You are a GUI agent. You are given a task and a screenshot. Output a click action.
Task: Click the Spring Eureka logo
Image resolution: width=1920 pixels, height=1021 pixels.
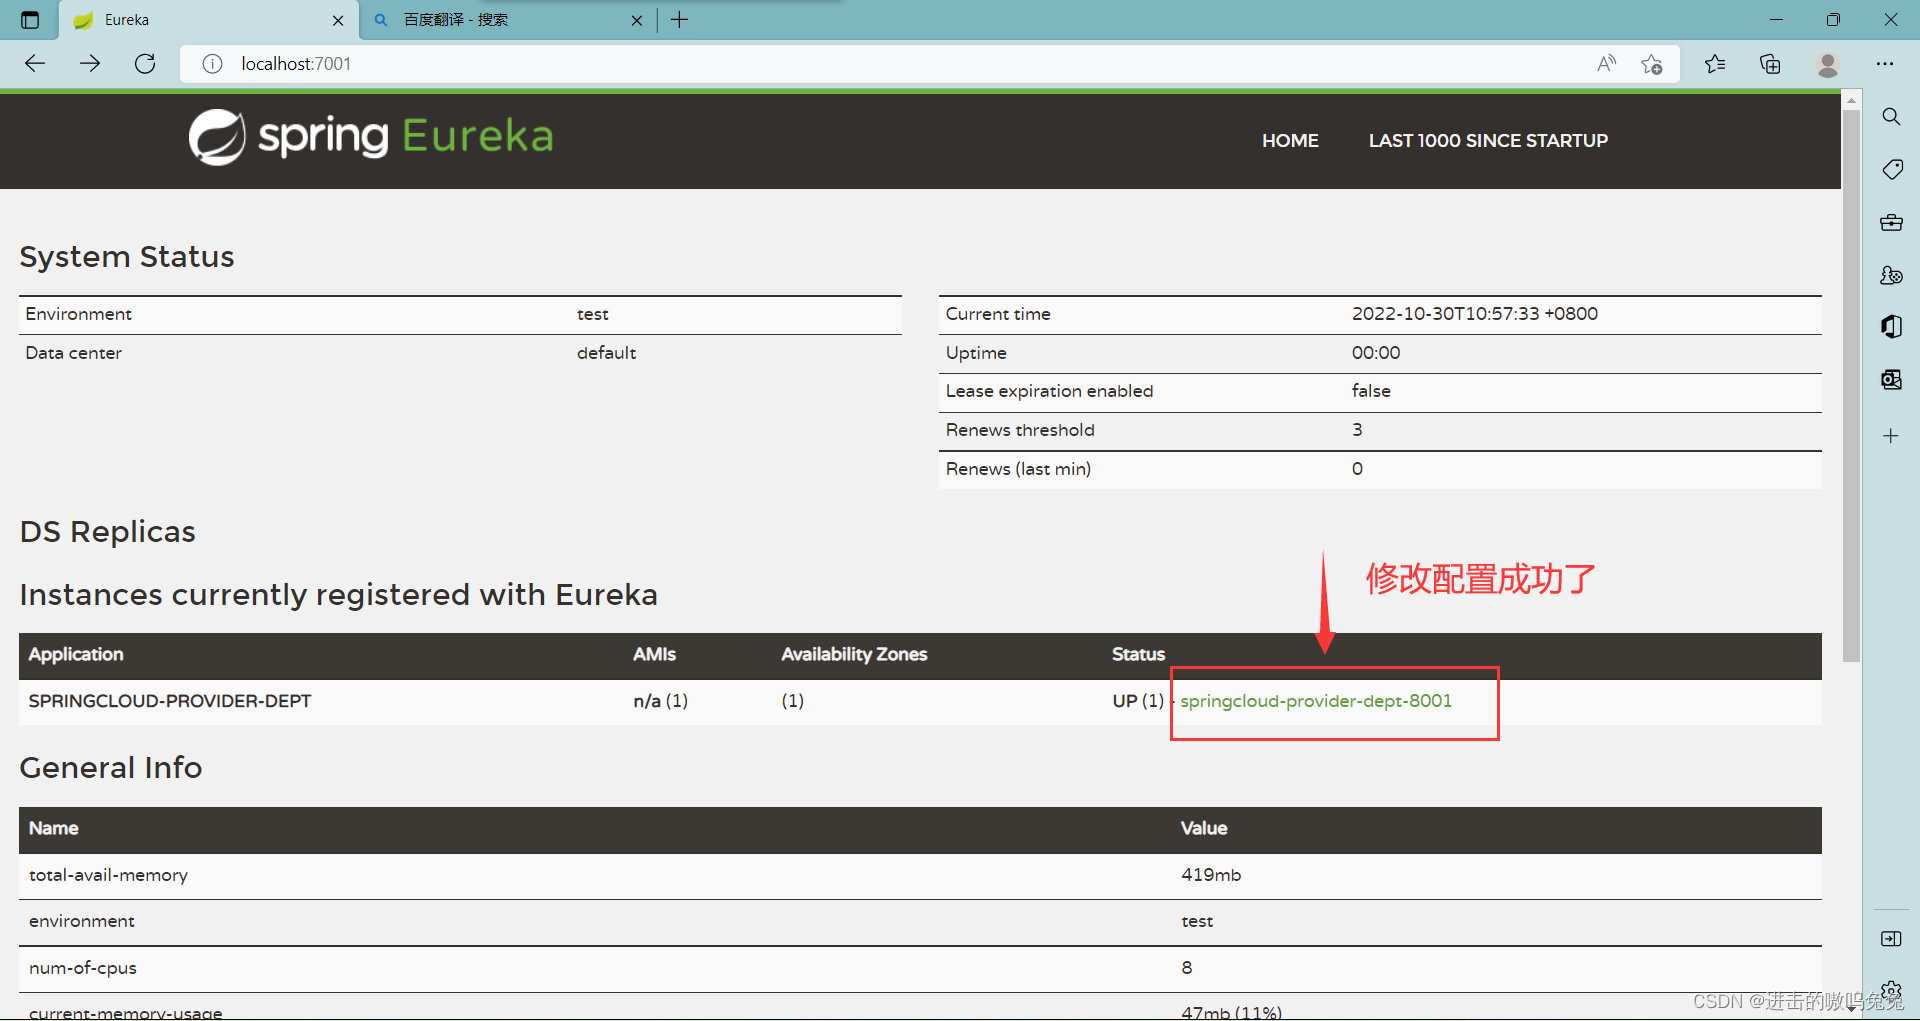click(x=371, y=137)
